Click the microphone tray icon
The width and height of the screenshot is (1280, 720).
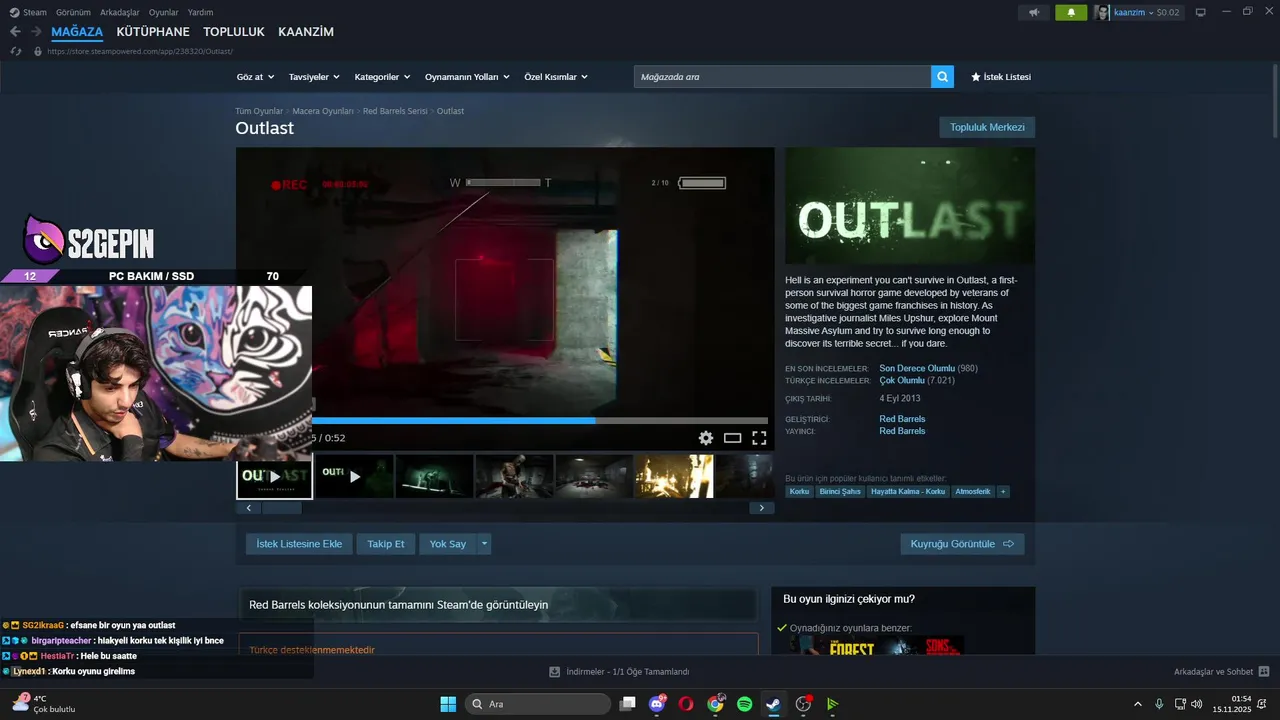pos(1159,704)
